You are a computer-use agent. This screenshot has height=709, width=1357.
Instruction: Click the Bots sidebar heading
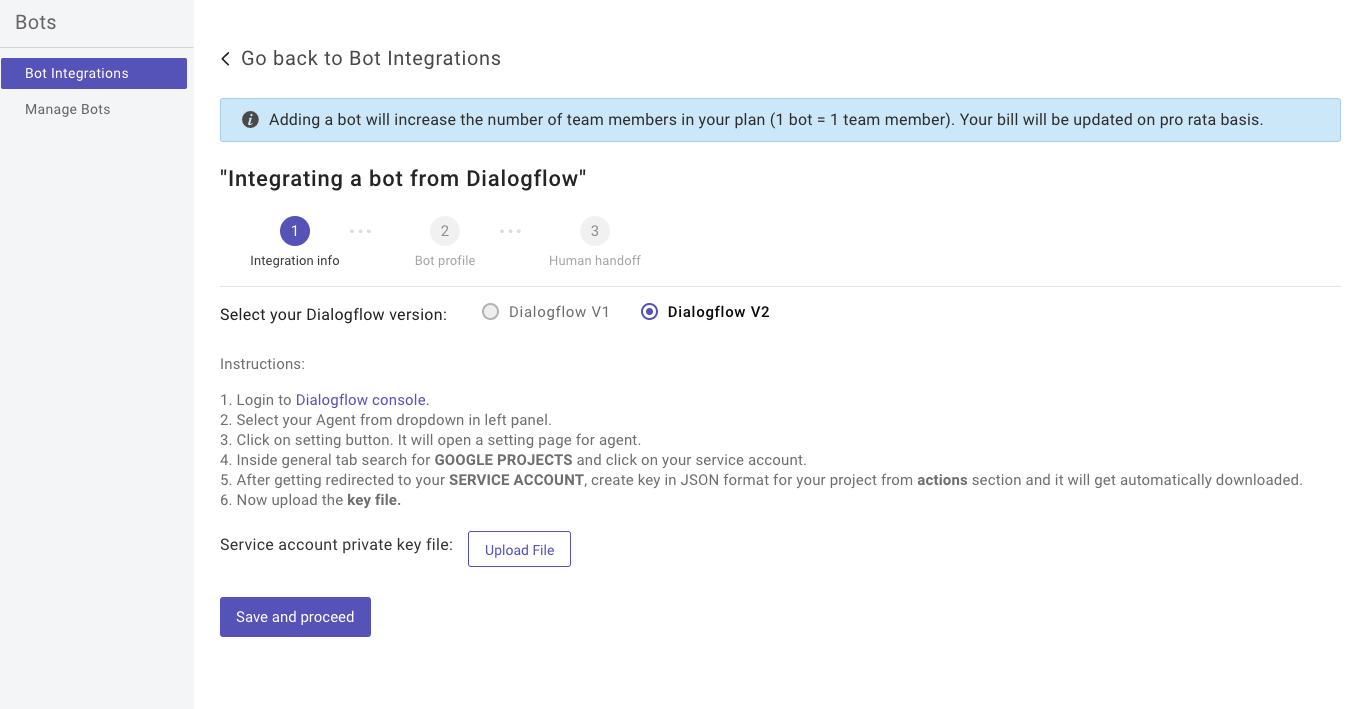coord(36,22)
